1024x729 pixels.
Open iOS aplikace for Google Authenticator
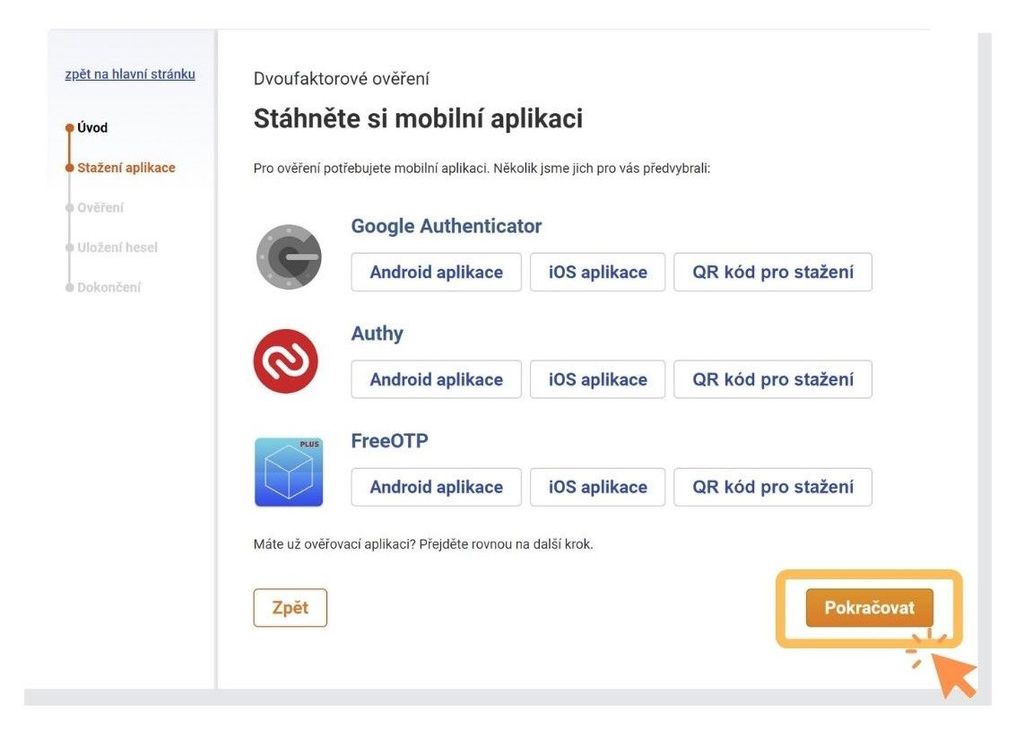(x=598, y=272)
